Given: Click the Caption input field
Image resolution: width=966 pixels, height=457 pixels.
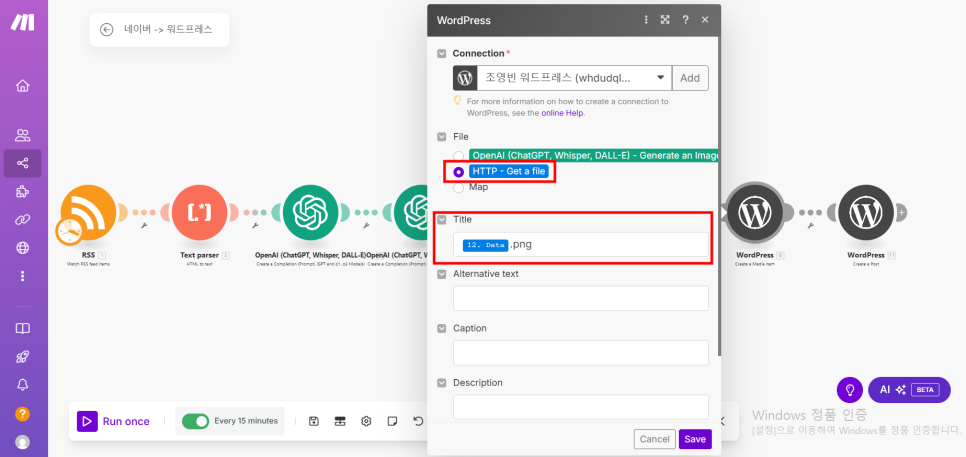Looking at the screenshot, I should click(x=581, y=353).
